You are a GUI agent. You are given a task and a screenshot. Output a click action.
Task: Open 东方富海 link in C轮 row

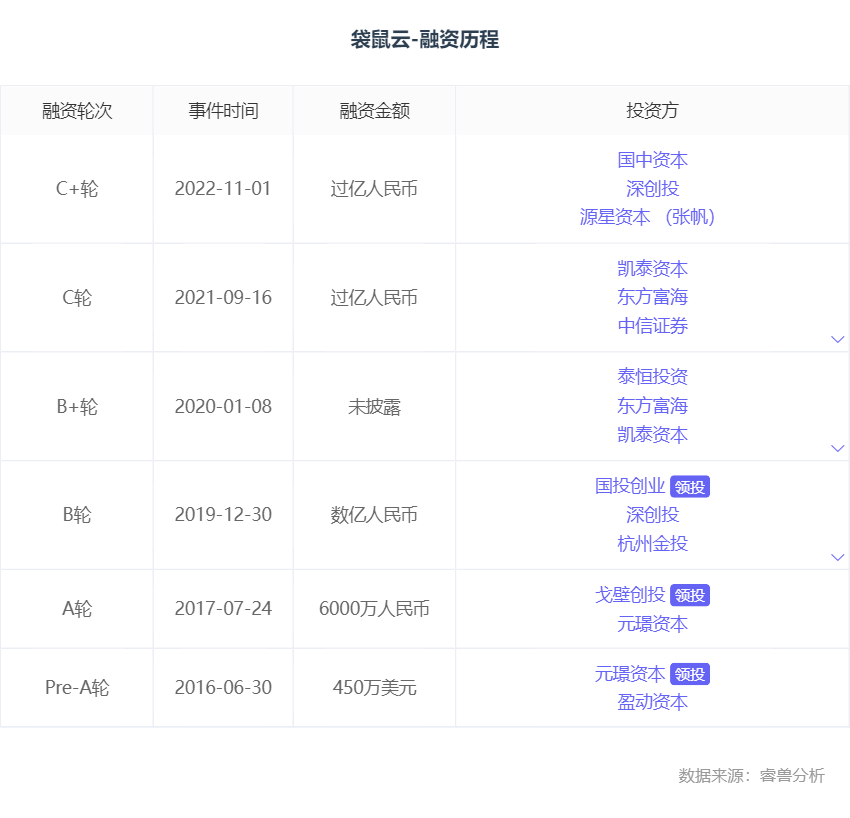click(x=652, y=297)
